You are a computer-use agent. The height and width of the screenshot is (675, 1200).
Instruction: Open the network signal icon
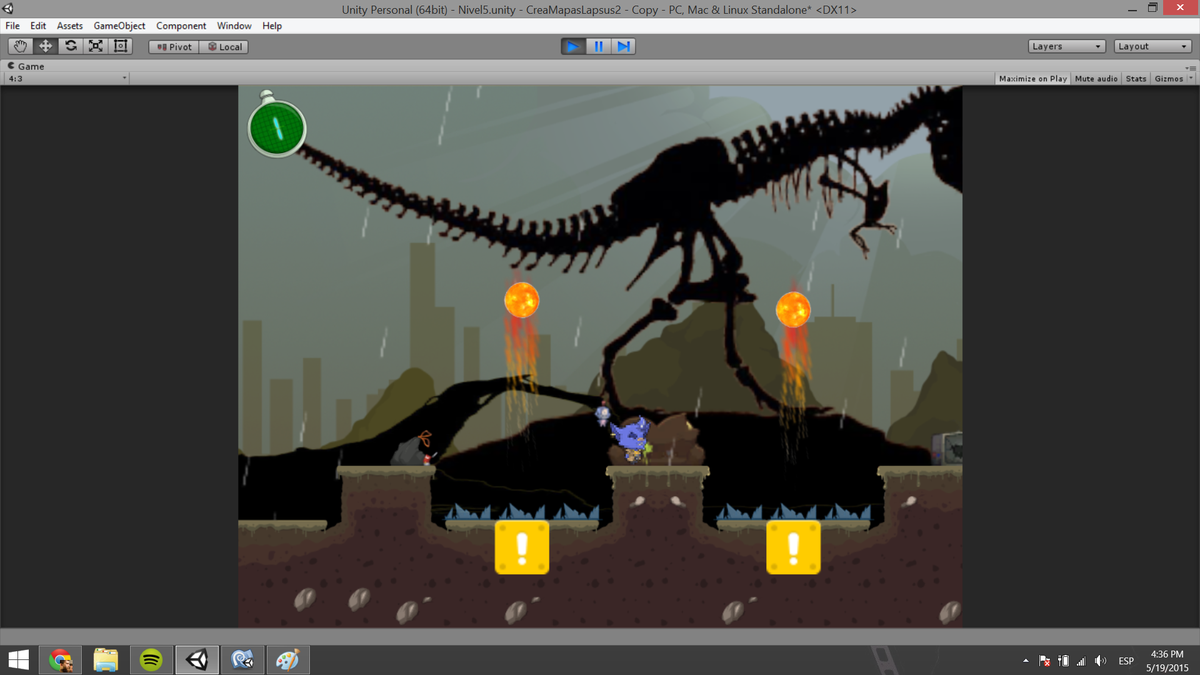pos(1081,661)
